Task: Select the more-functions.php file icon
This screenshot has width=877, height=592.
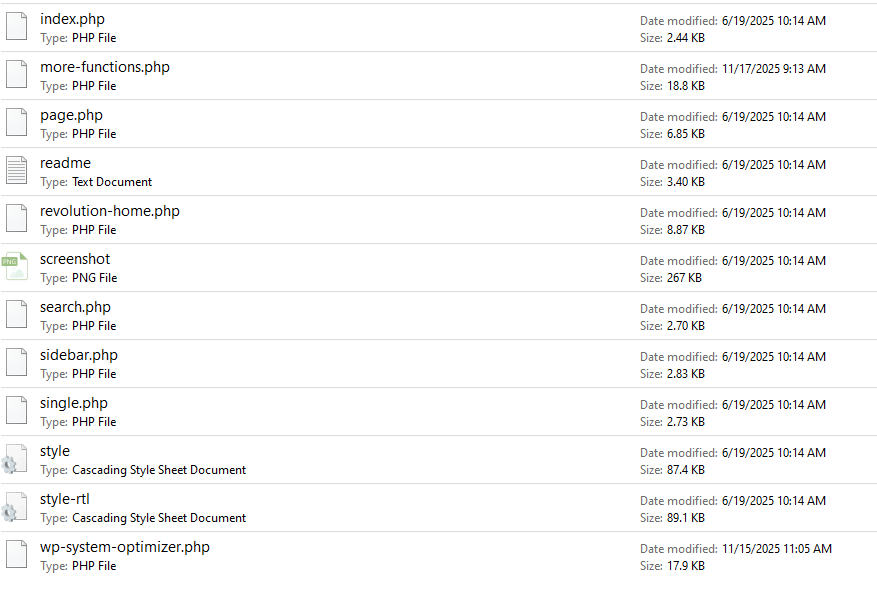Action: 16,75
